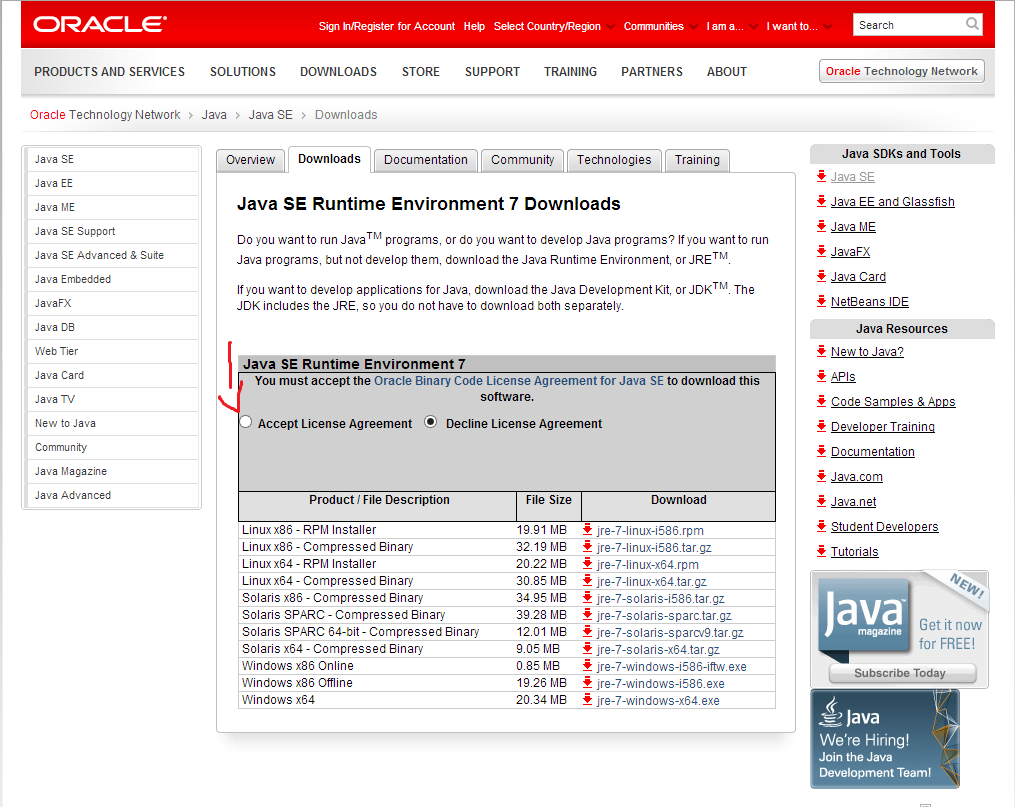Open the Downloads main menu item
The width and height of the screenshot is (1015, 807).
(338, 72)
